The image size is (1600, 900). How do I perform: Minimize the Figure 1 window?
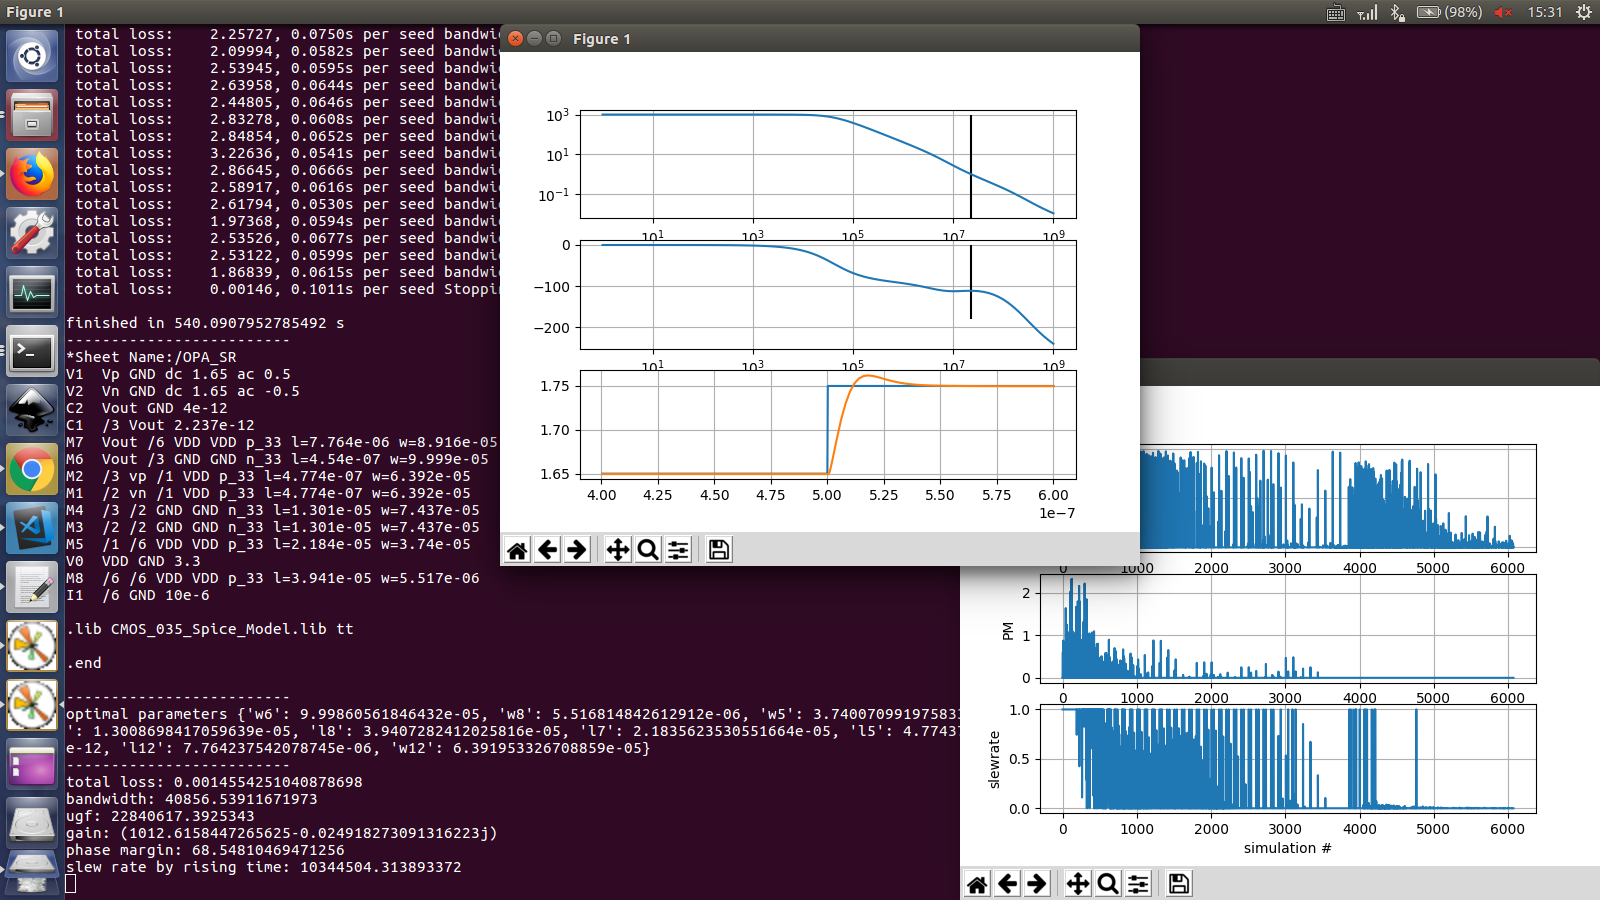(x=534, y=38)
